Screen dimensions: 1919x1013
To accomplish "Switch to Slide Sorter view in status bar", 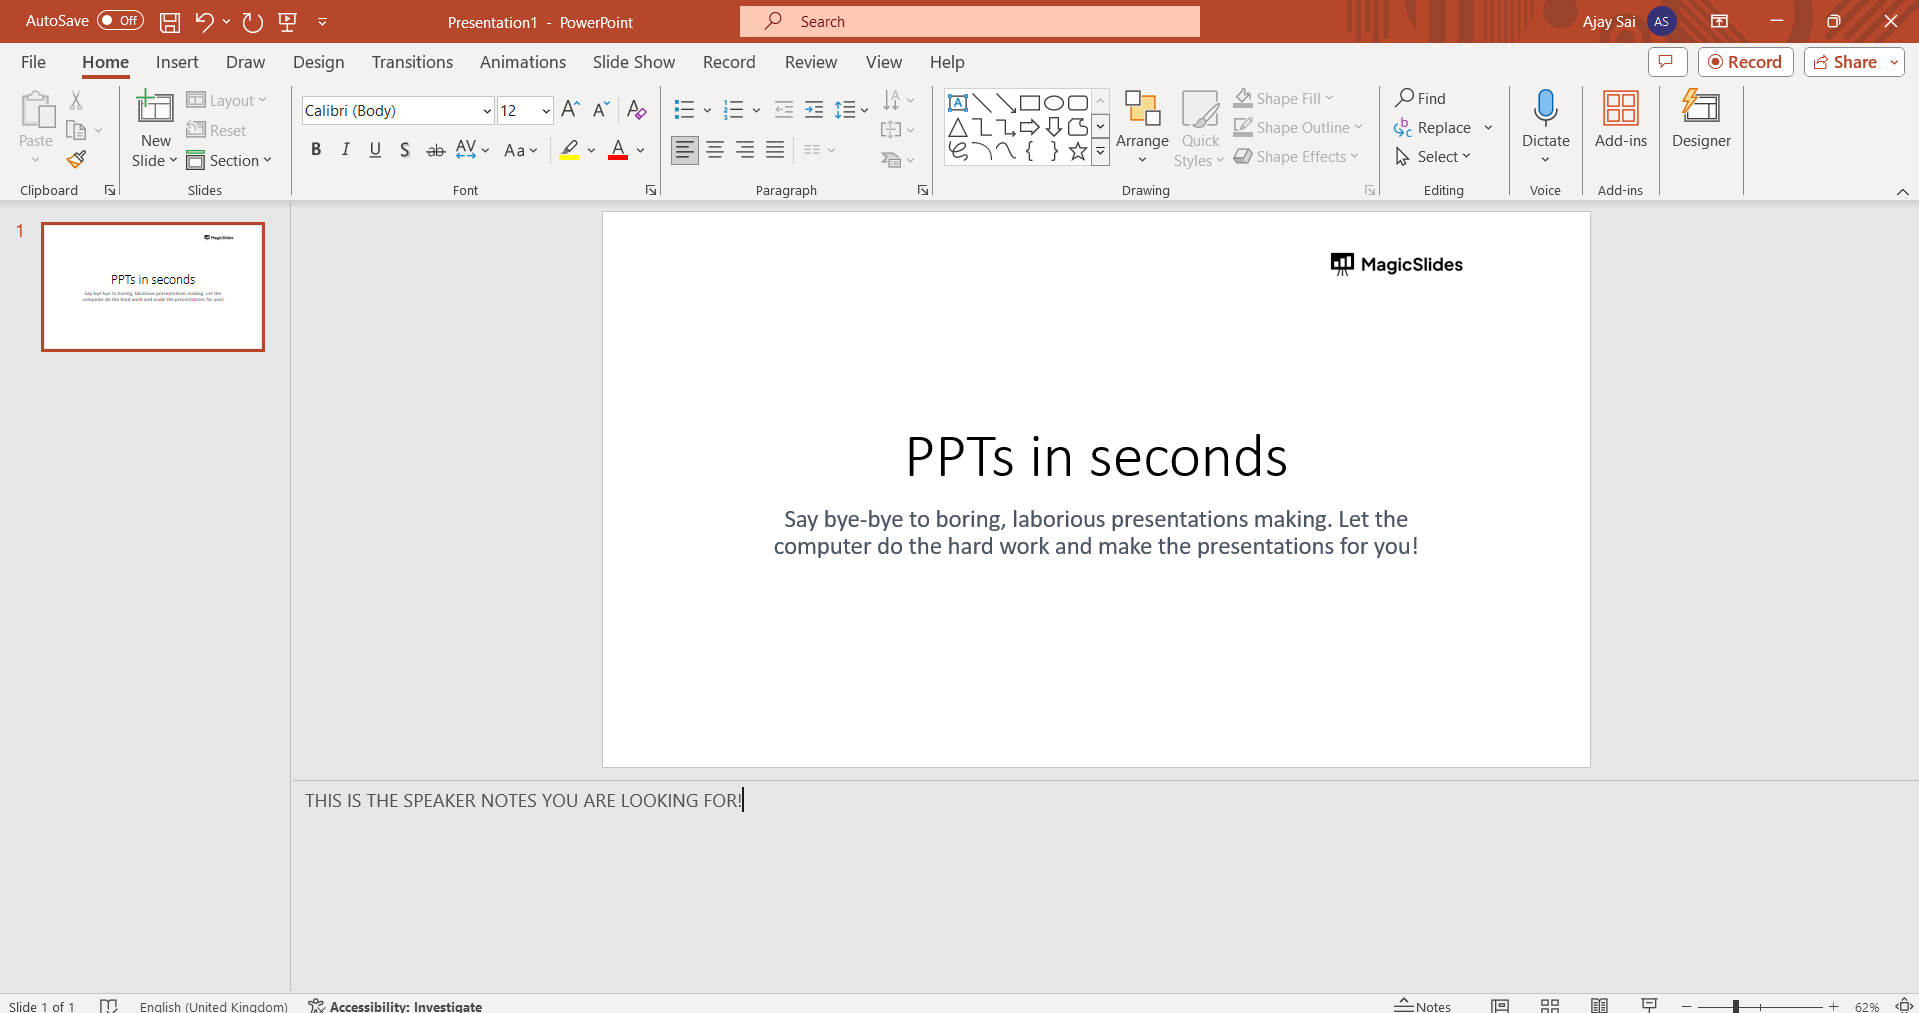I will [x=1550, y=1005].
